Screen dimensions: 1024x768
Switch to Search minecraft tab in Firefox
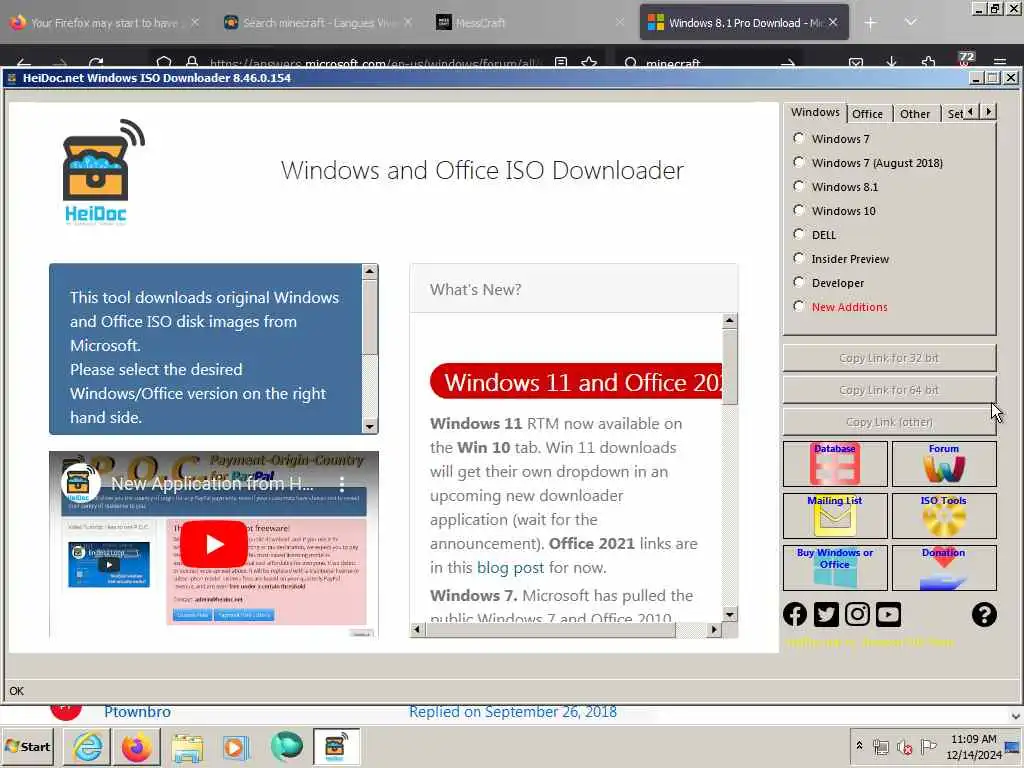coord(318,23)
